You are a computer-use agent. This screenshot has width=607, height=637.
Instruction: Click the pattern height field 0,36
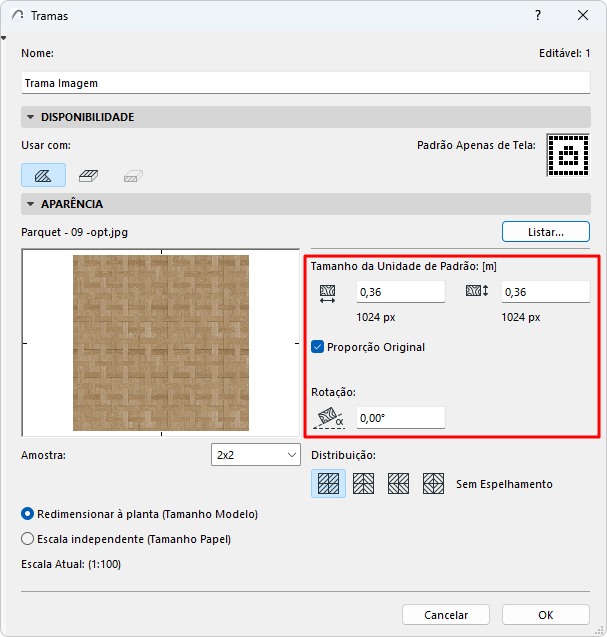click(x=546, y=292)
